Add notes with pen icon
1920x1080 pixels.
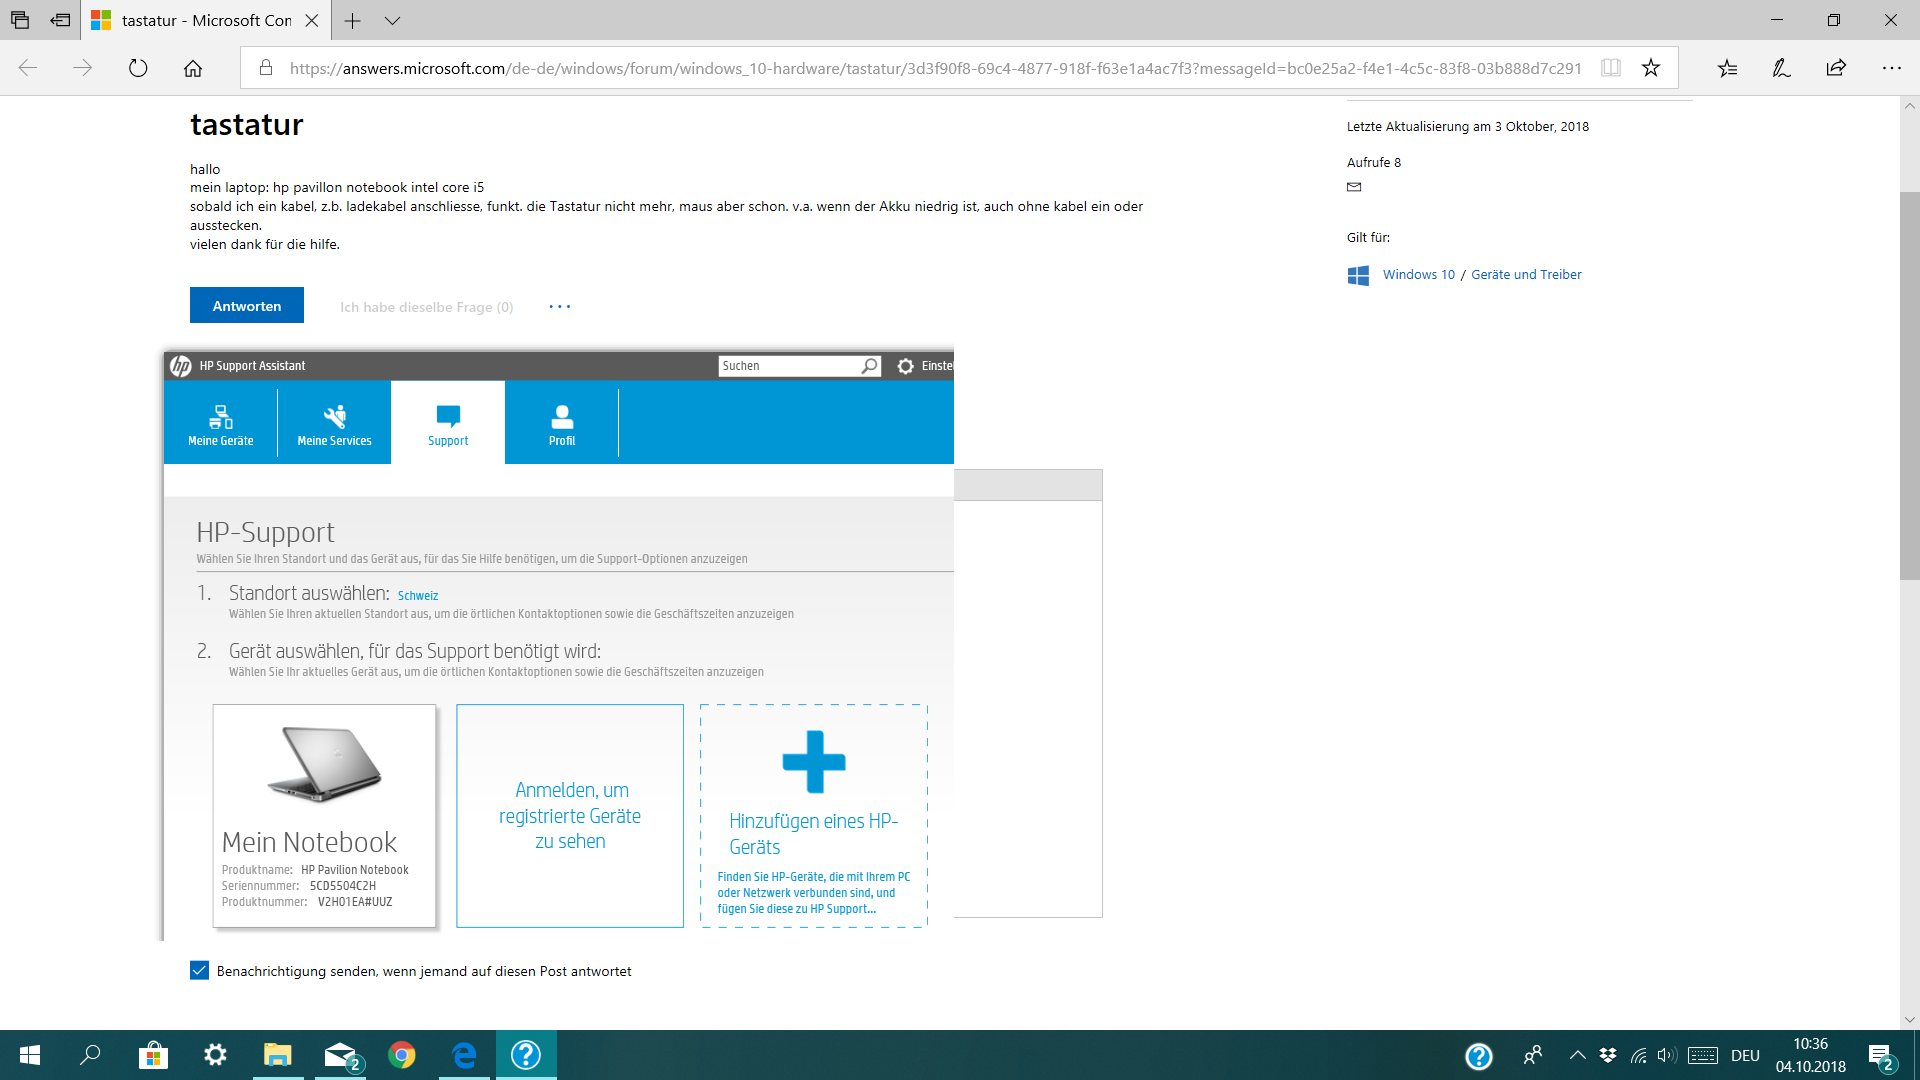1782,68
